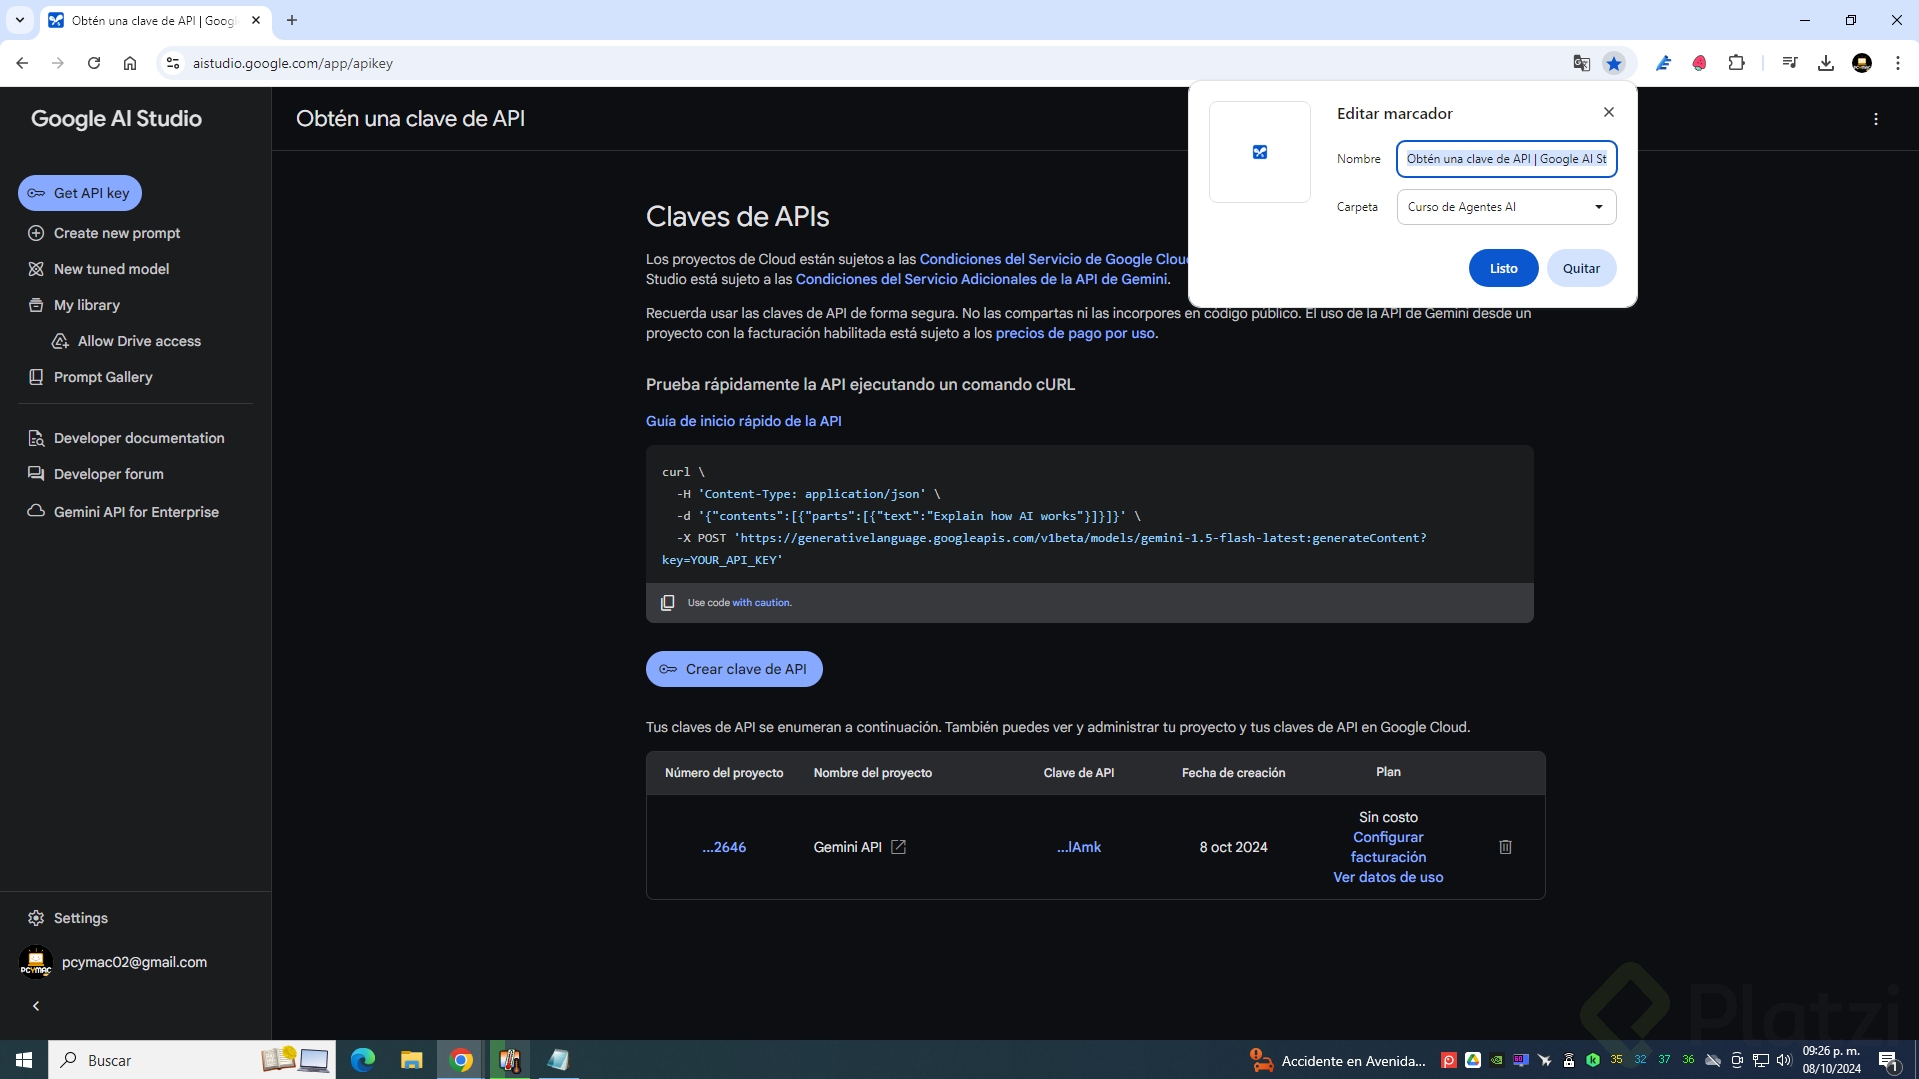Image resolution: width=1919 pixels, height=1079 pixels.
Task: Click the Crear clave de API button
Action: point(734,669)
